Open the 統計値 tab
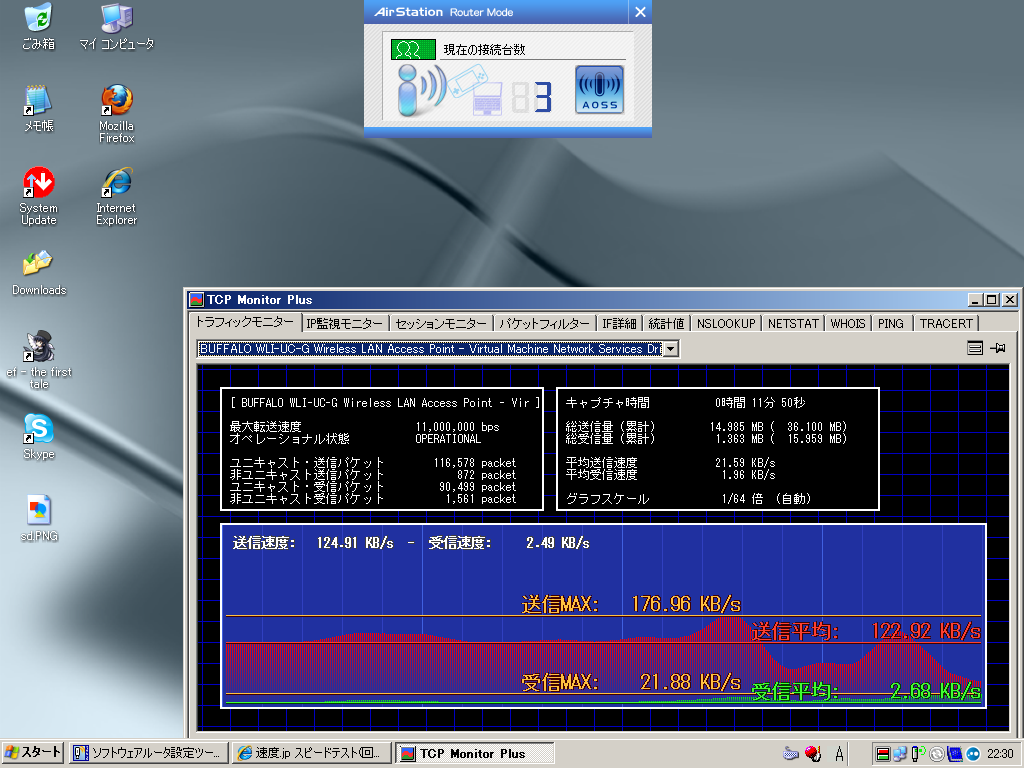The image size is (1024, 768). [x=666, y=323]
